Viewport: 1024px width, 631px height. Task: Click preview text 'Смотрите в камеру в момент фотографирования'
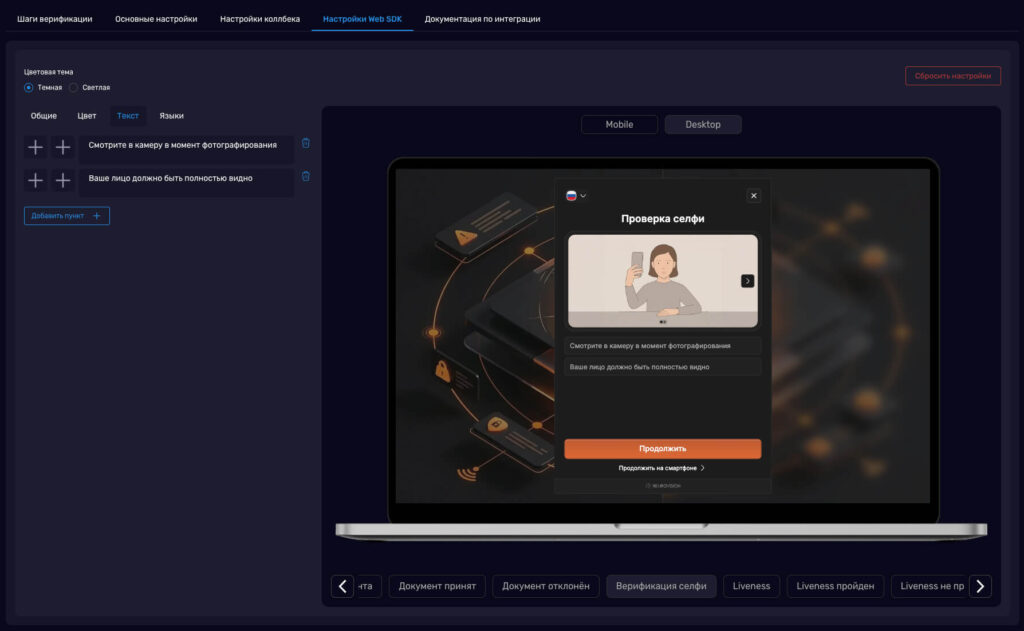[650, 346]
